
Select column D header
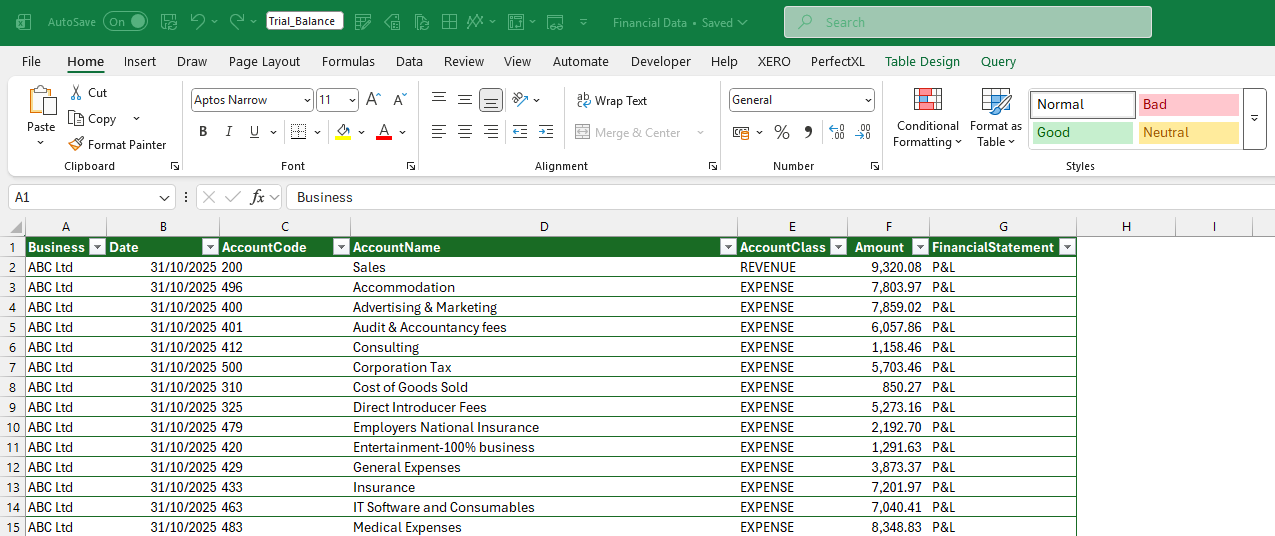[x=544, y=227]
